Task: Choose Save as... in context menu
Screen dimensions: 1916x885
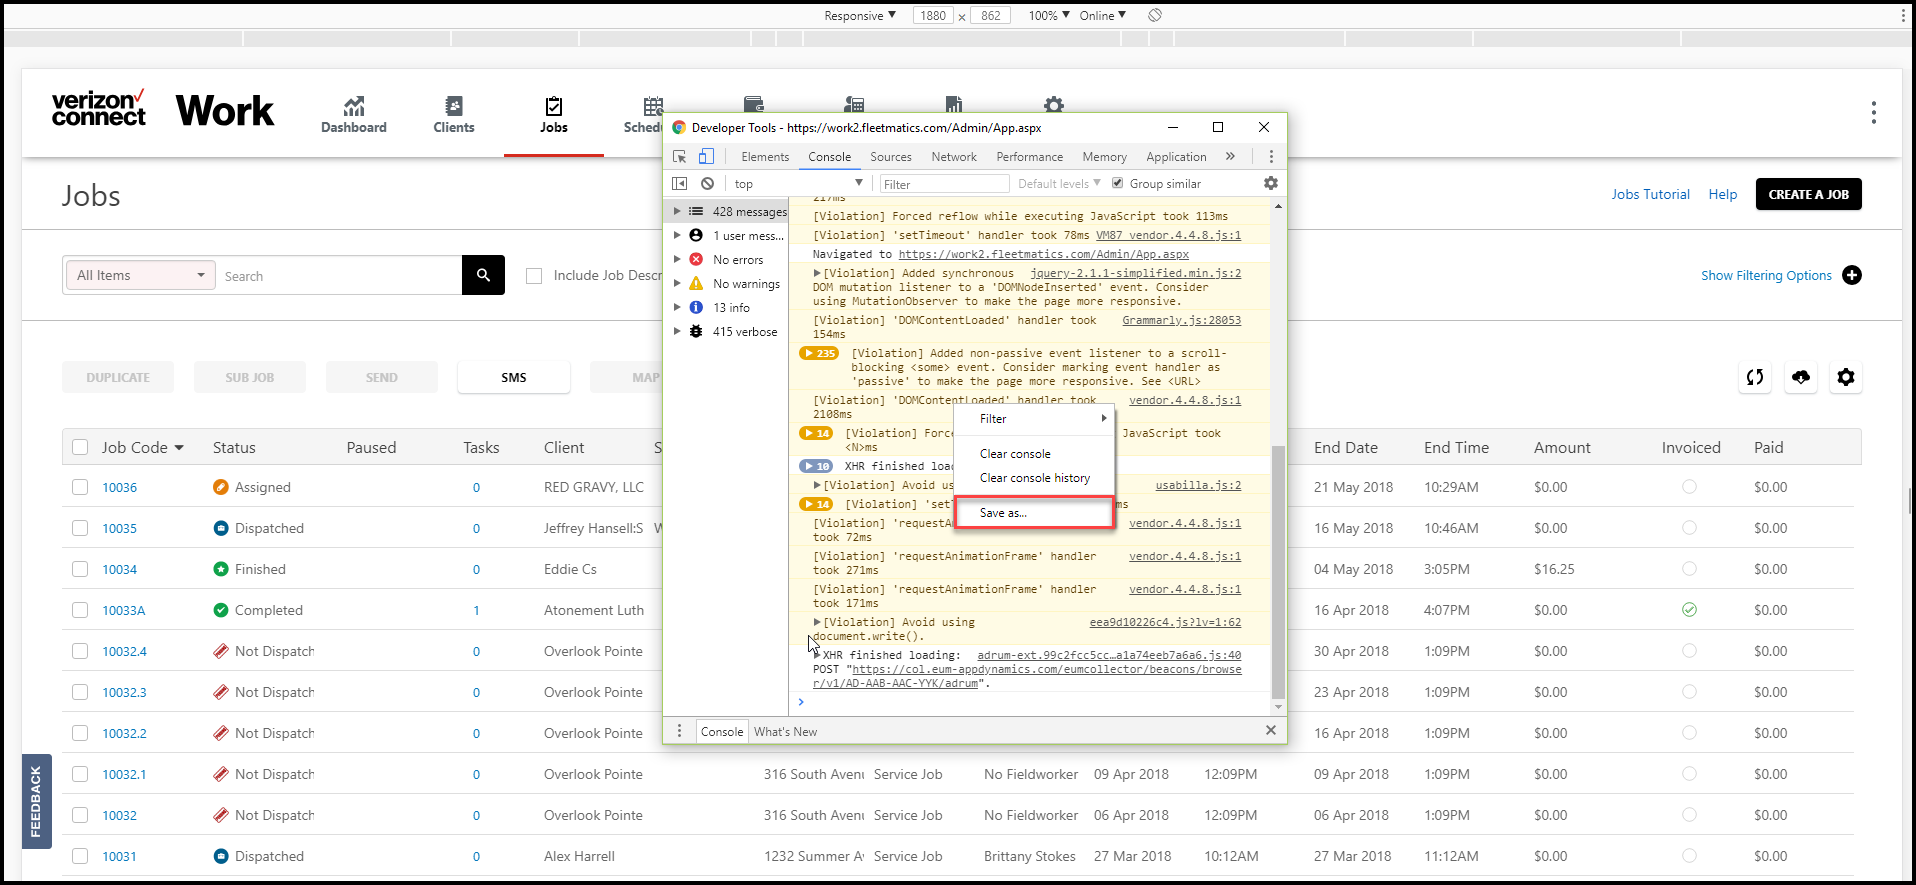Action: pyautogui.click(x=1034, y=512)
